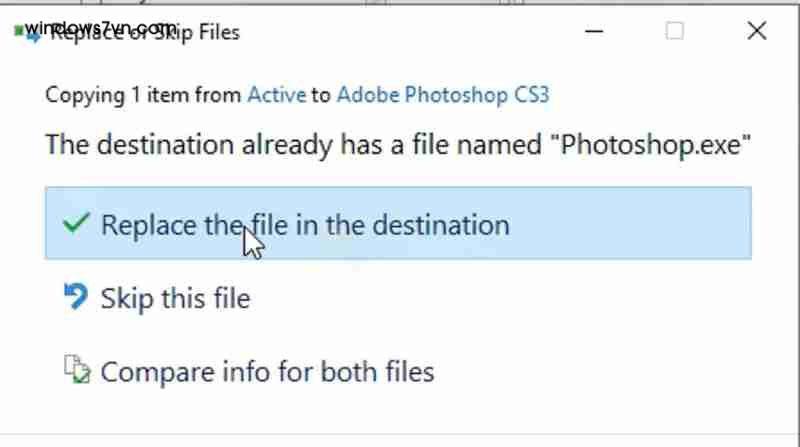Select "Skip this file" option
This screenshot has width=800, height=447.
175,298
